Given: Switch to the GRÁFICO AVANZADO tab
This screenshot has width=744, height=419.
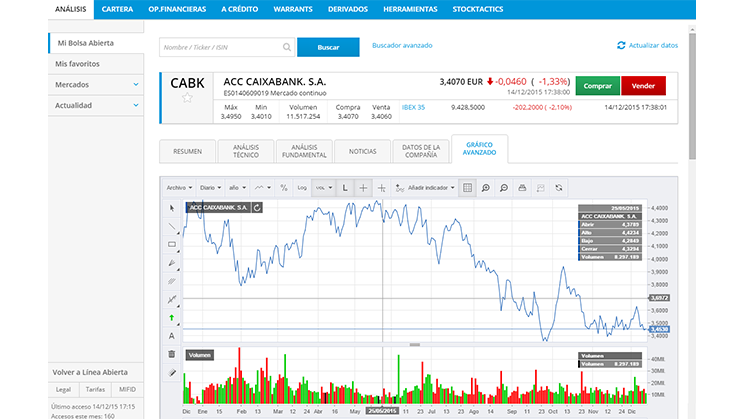Looking at the screenshot, I should pyautogui.click(x=479, y=149).
